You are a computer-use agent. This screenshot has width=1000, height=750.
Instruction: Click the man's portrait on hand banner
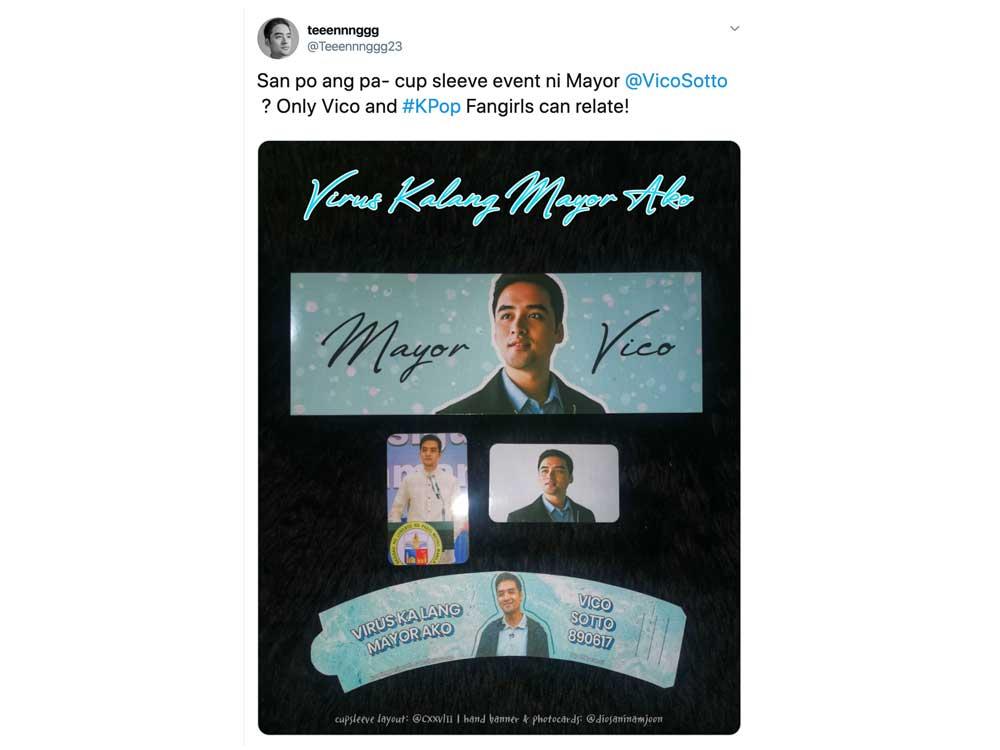[x=521, y=344]
